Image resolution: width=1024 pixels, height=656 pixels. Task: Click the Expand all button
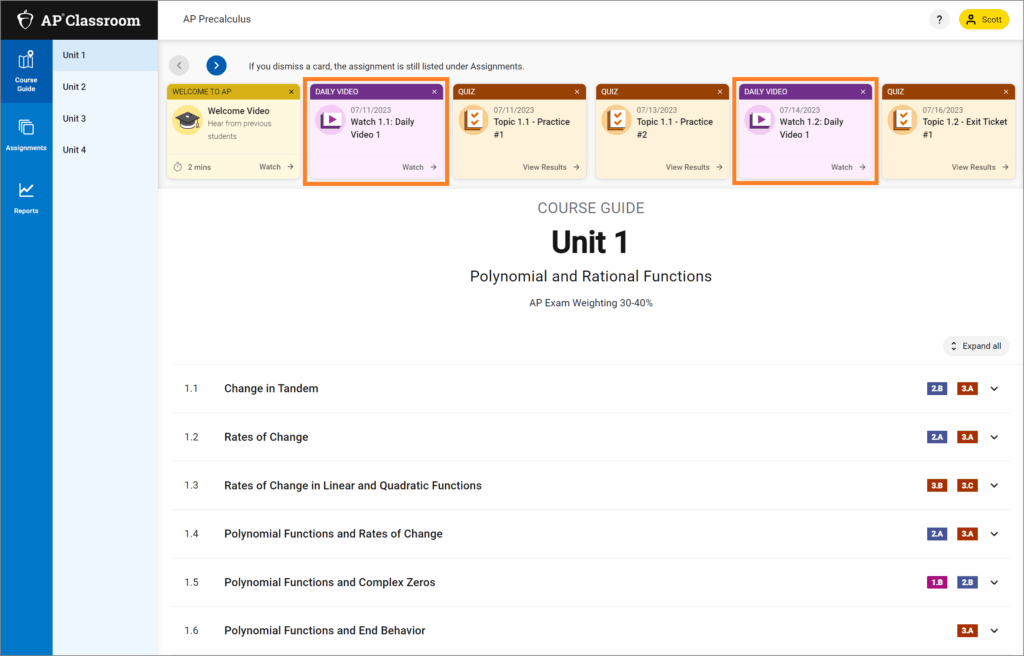[x=976, y=346]
